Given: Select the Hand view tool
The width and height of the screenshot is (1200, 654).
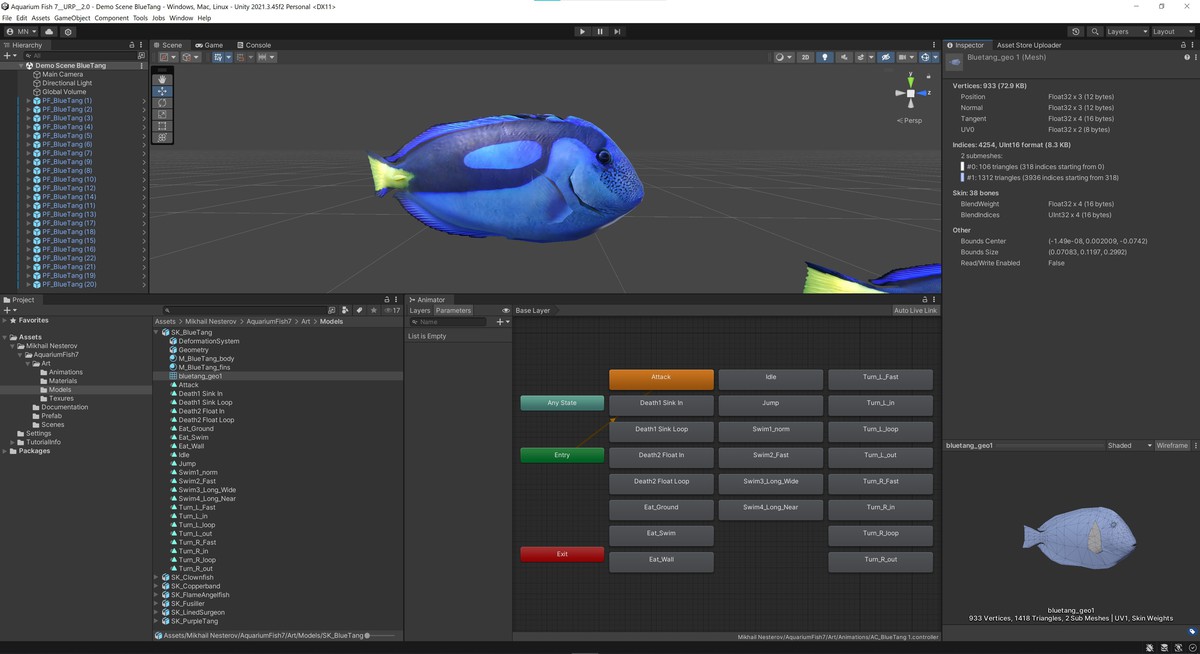Looking at the screenshot, I should (x=163, y=80).
